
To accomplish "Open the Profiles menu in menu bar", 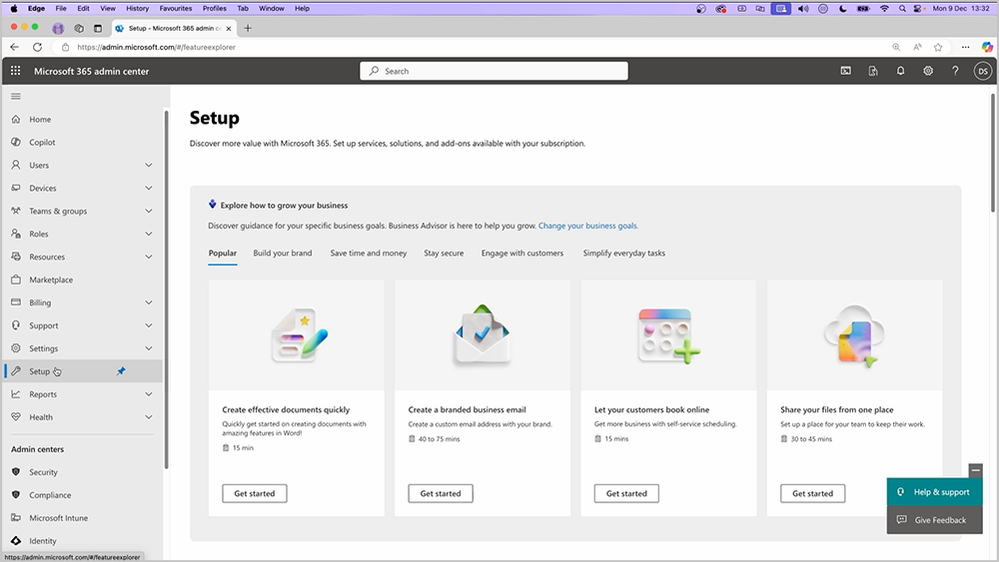I will click(214, 8).
